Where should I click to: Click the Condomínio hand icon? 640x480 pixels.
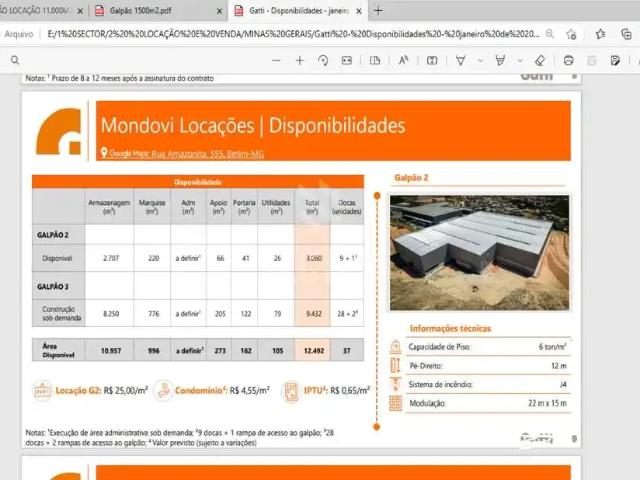pos(163,391)
